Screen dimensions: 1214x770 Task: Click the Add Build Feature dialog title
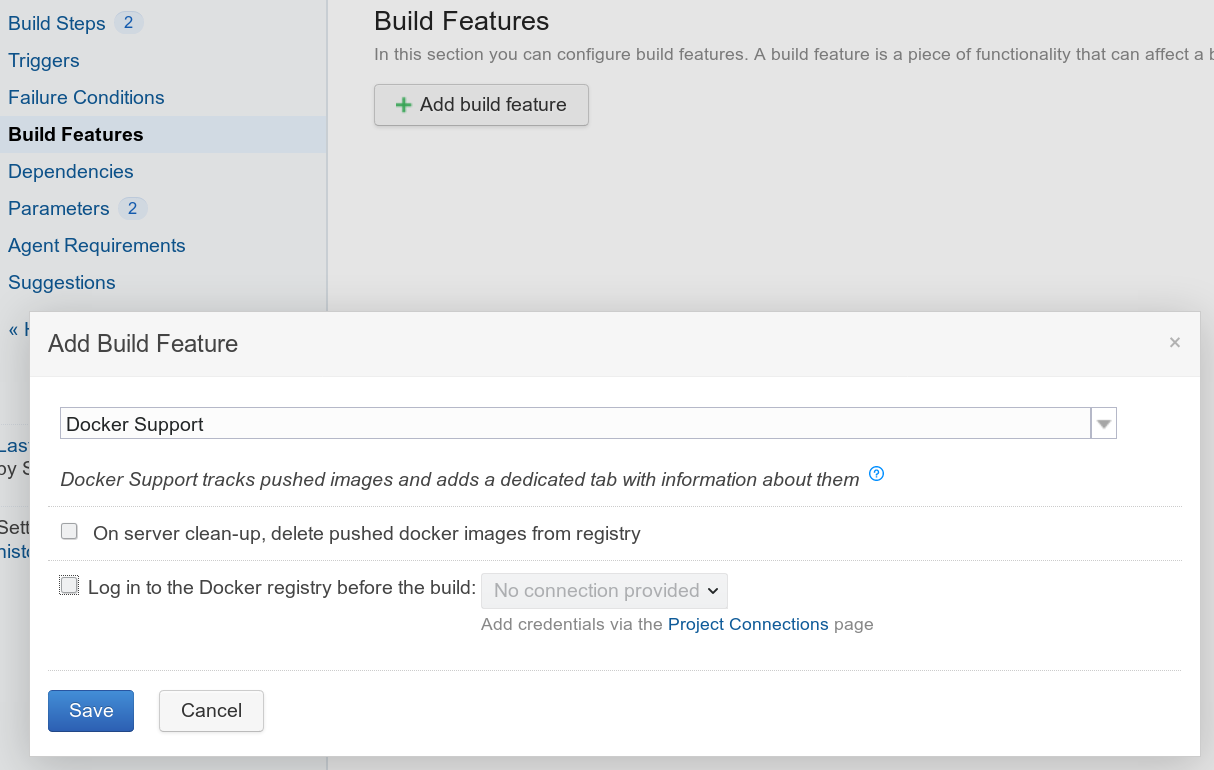pyautogui.click(x=143, y=344)
